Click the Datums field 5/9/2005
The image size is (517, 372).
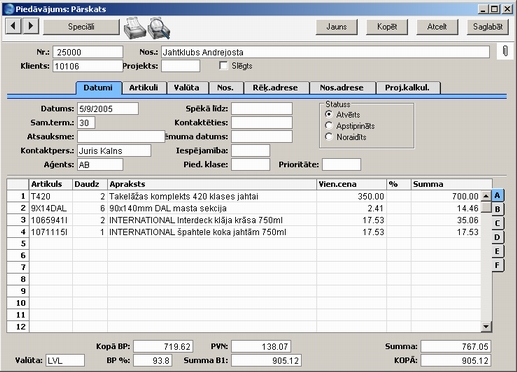[108, 109]
